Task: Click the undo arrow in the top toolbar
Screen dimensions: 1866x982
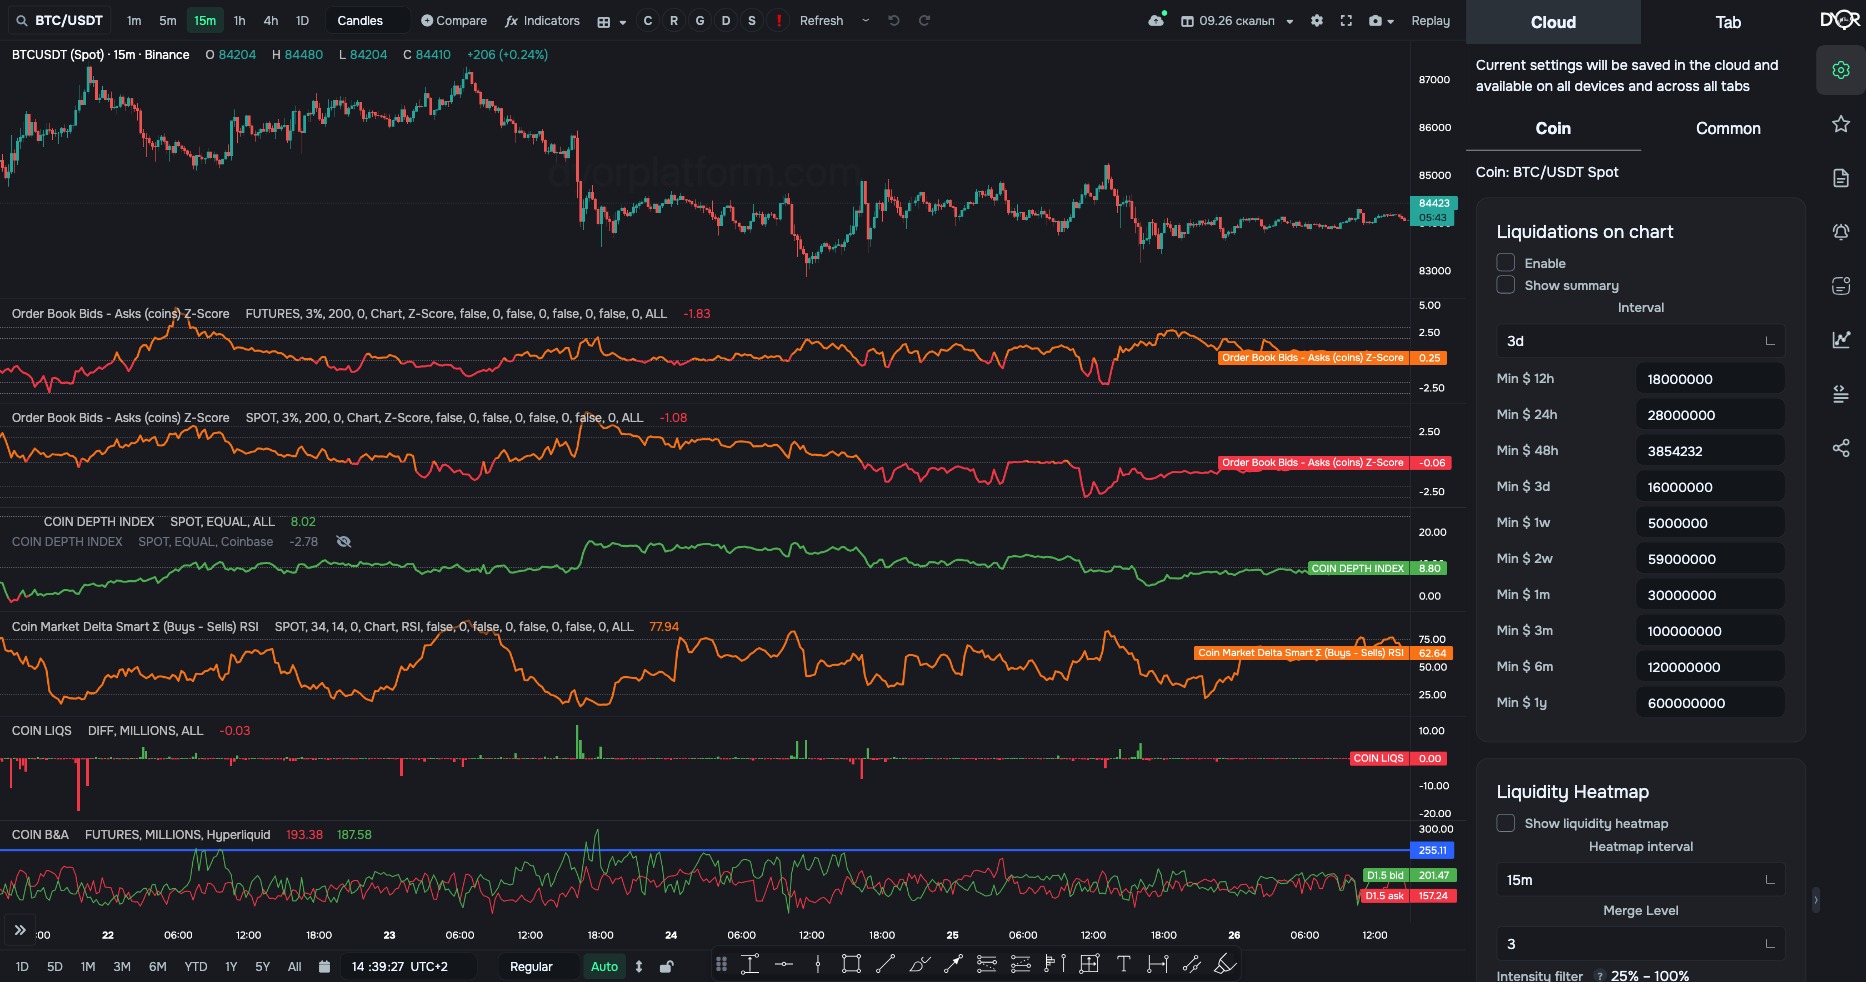Action: tap(894, 20)
